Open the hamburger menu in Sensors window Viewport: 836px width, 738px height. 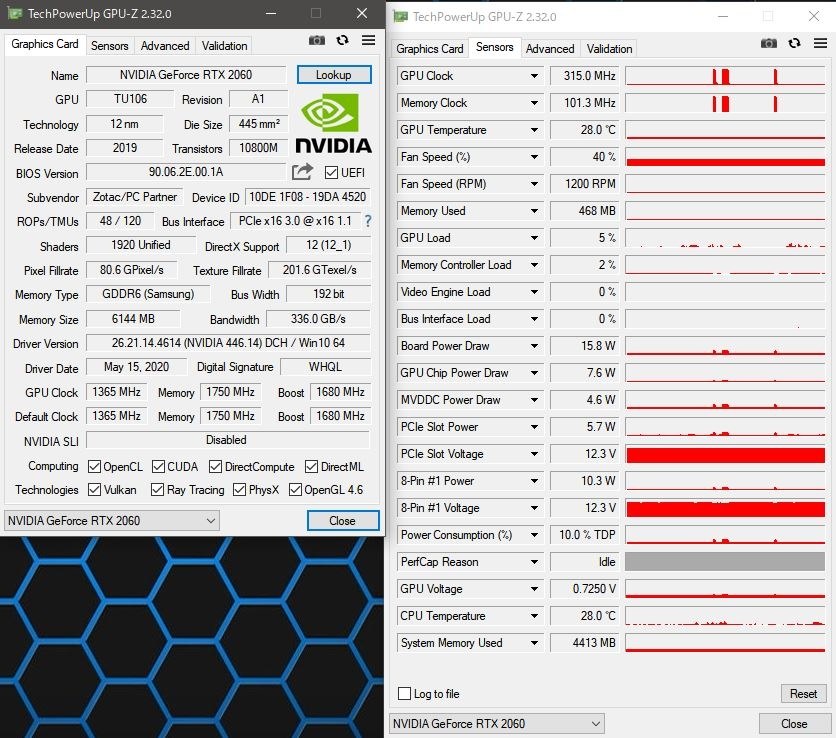pyautogui.click(x=821, y=43)
